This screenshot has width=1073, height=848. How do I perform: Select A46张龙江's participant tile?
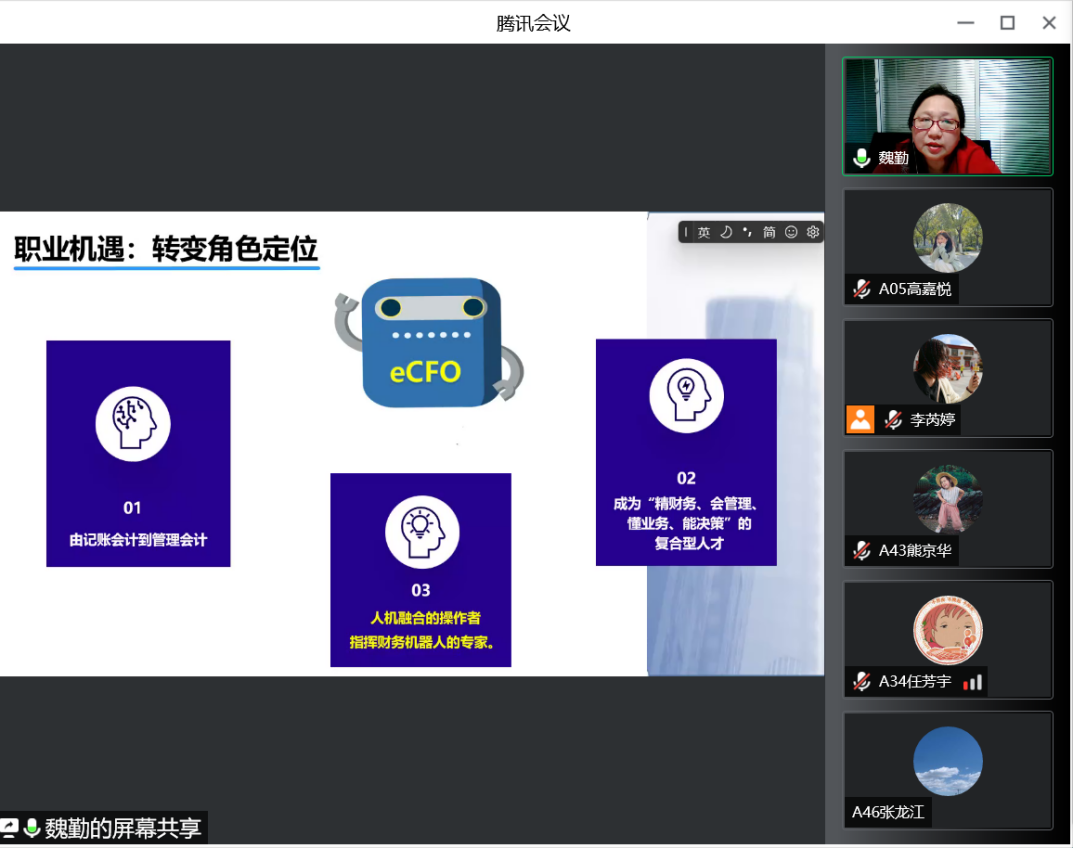click(947, 770)
